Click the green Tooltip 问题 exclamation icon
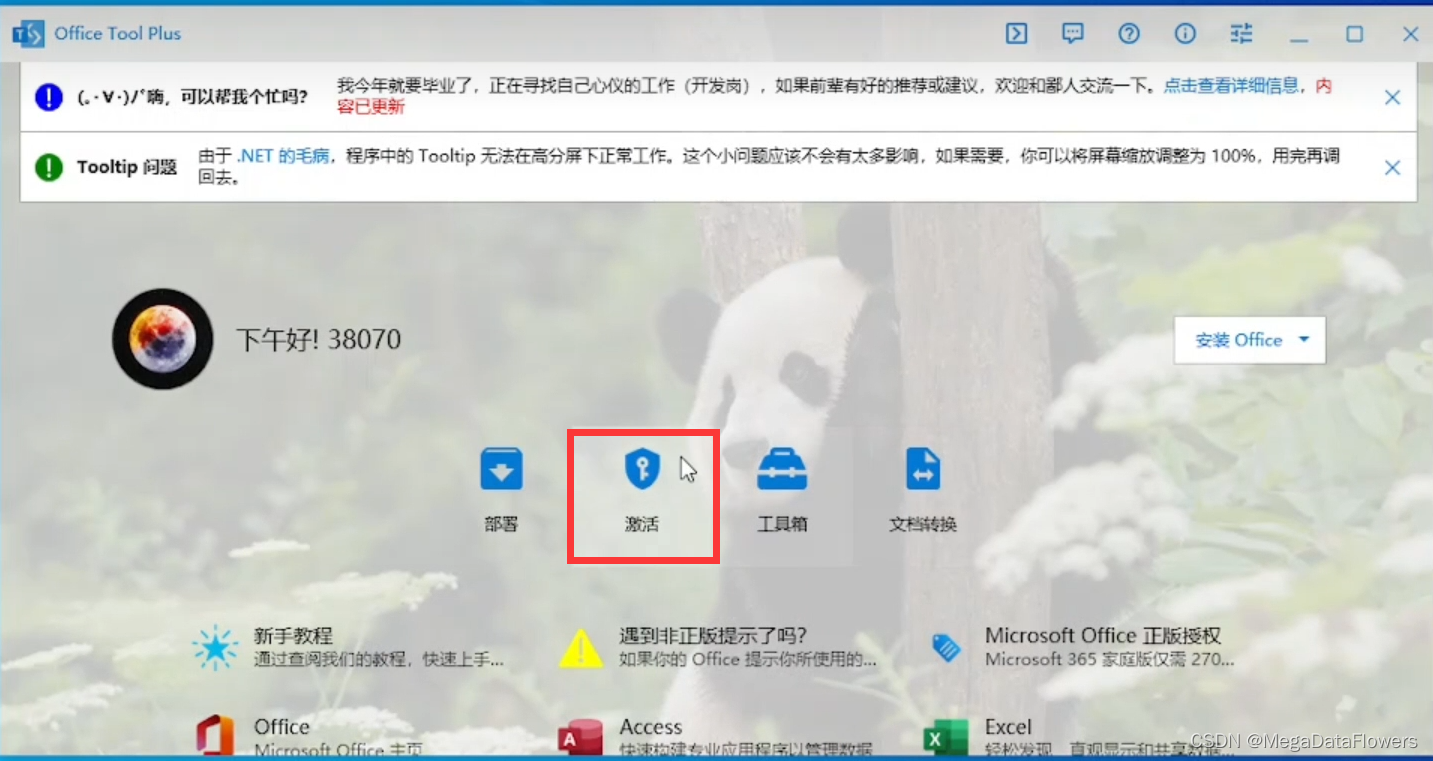Image resolution: width=1433 pixels, height=761 pixels. [49, 167]
